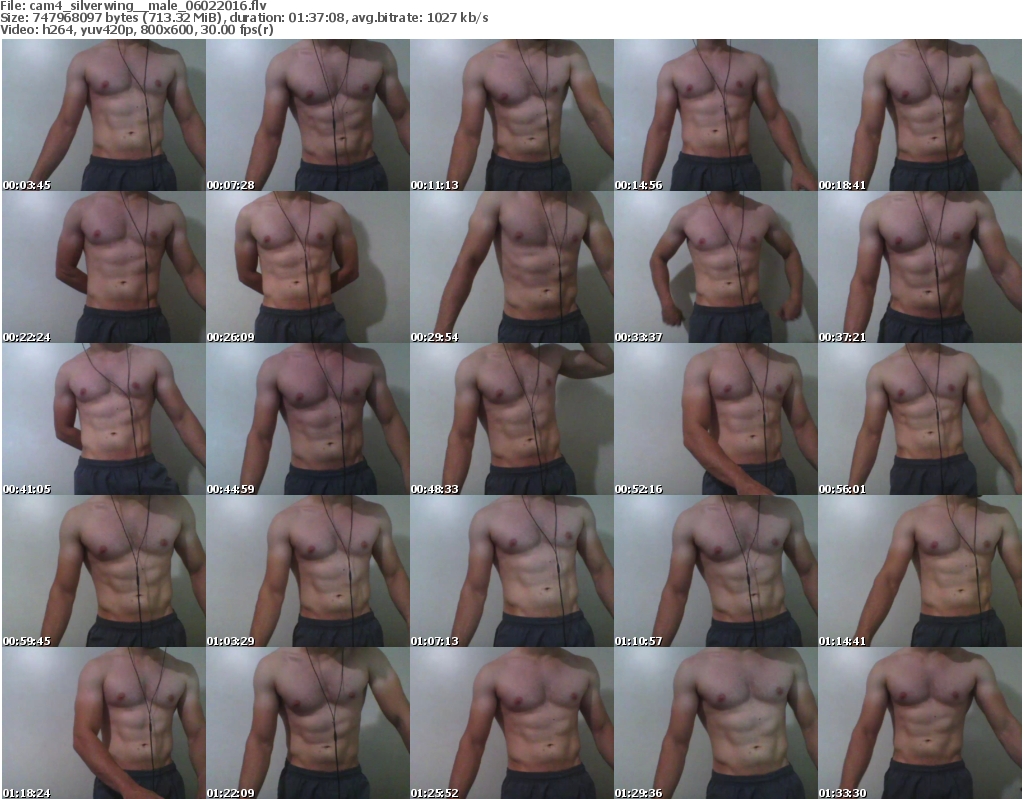
Task: Choose the frame at 00:14:56
Action: pyautogui.click(x=716, y=115)
